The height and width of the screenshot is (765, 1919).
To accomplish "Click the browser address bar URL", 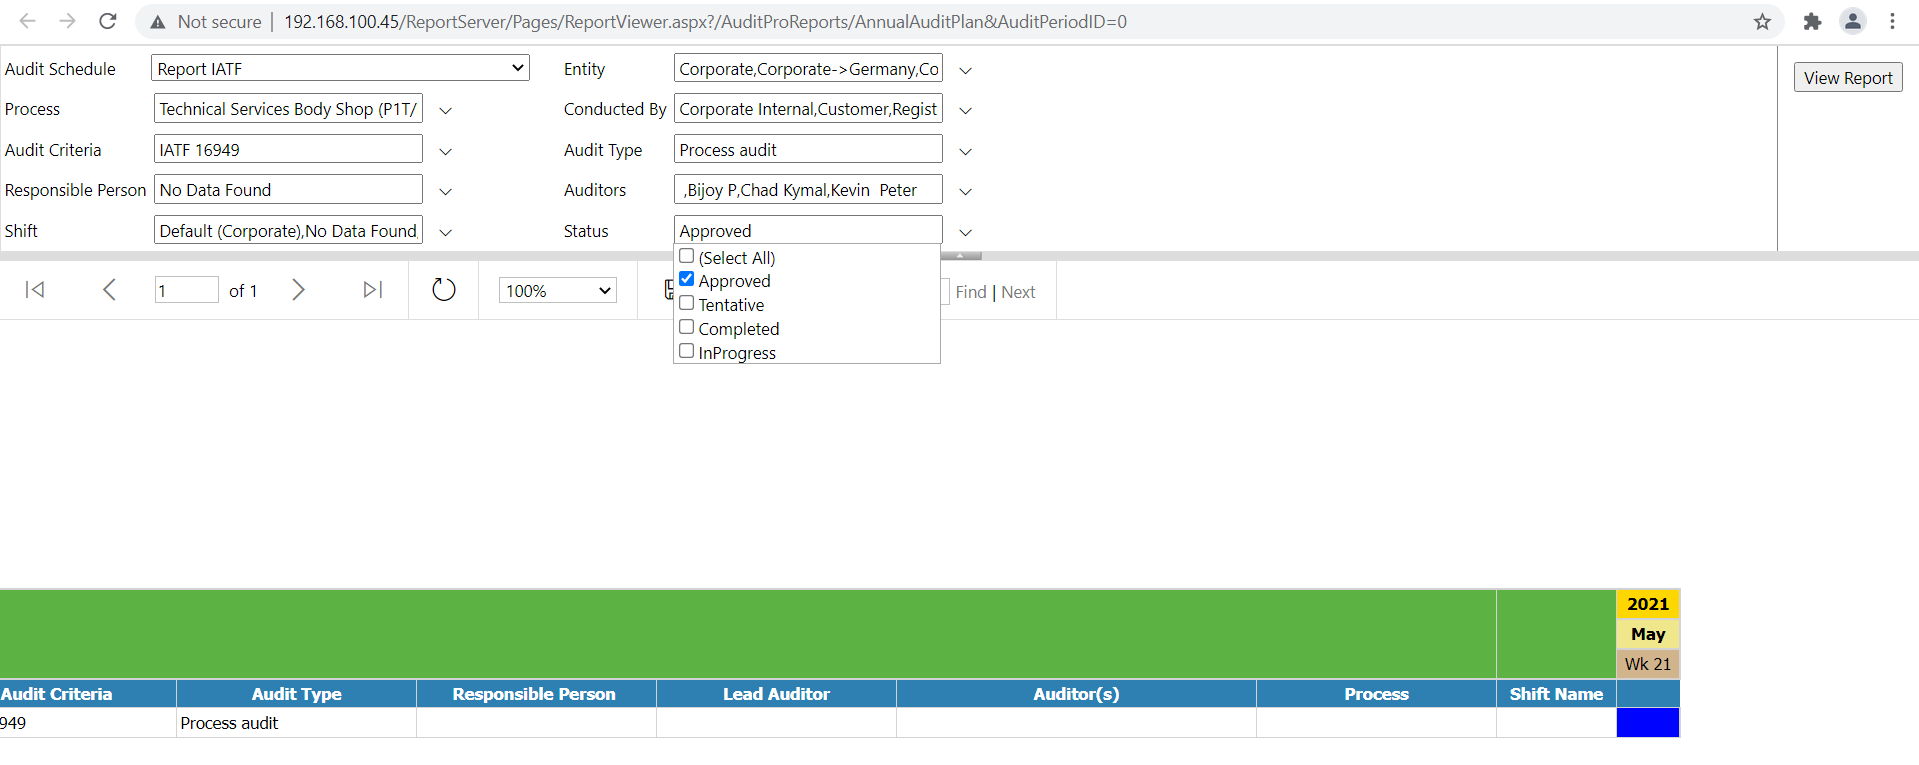I will [705, 22].
